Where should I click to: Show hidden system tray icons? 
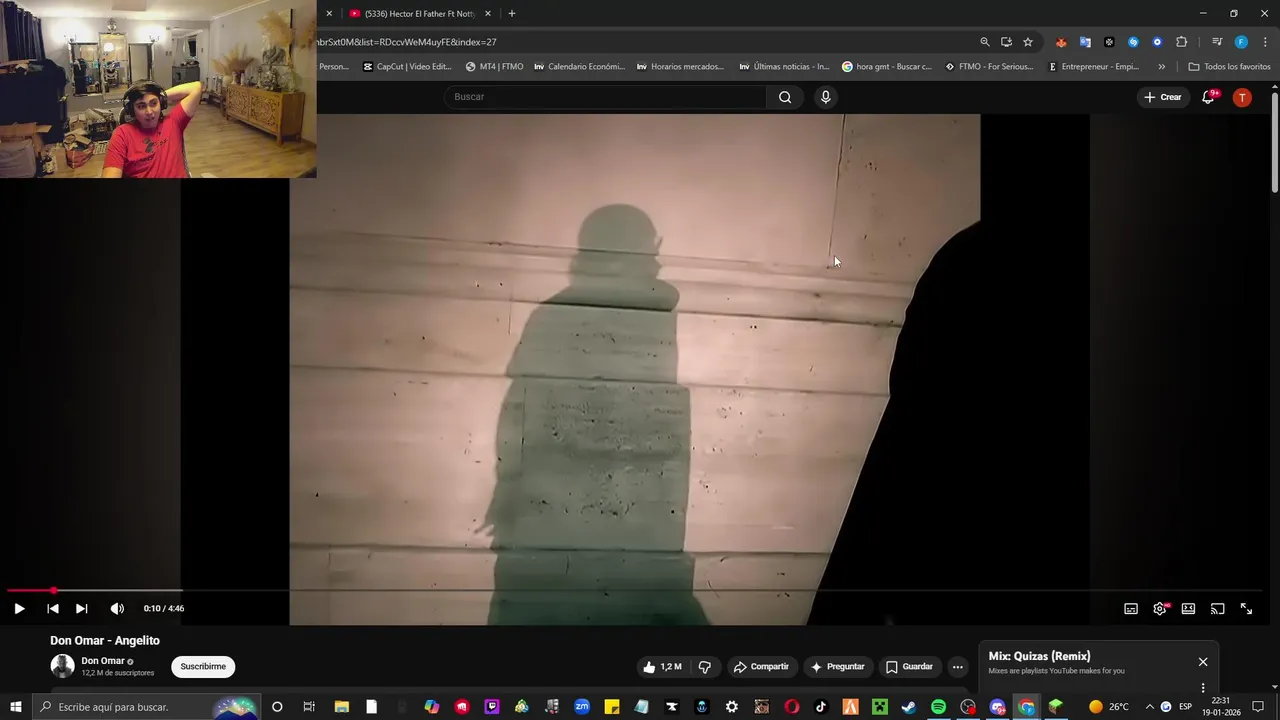1149,707
